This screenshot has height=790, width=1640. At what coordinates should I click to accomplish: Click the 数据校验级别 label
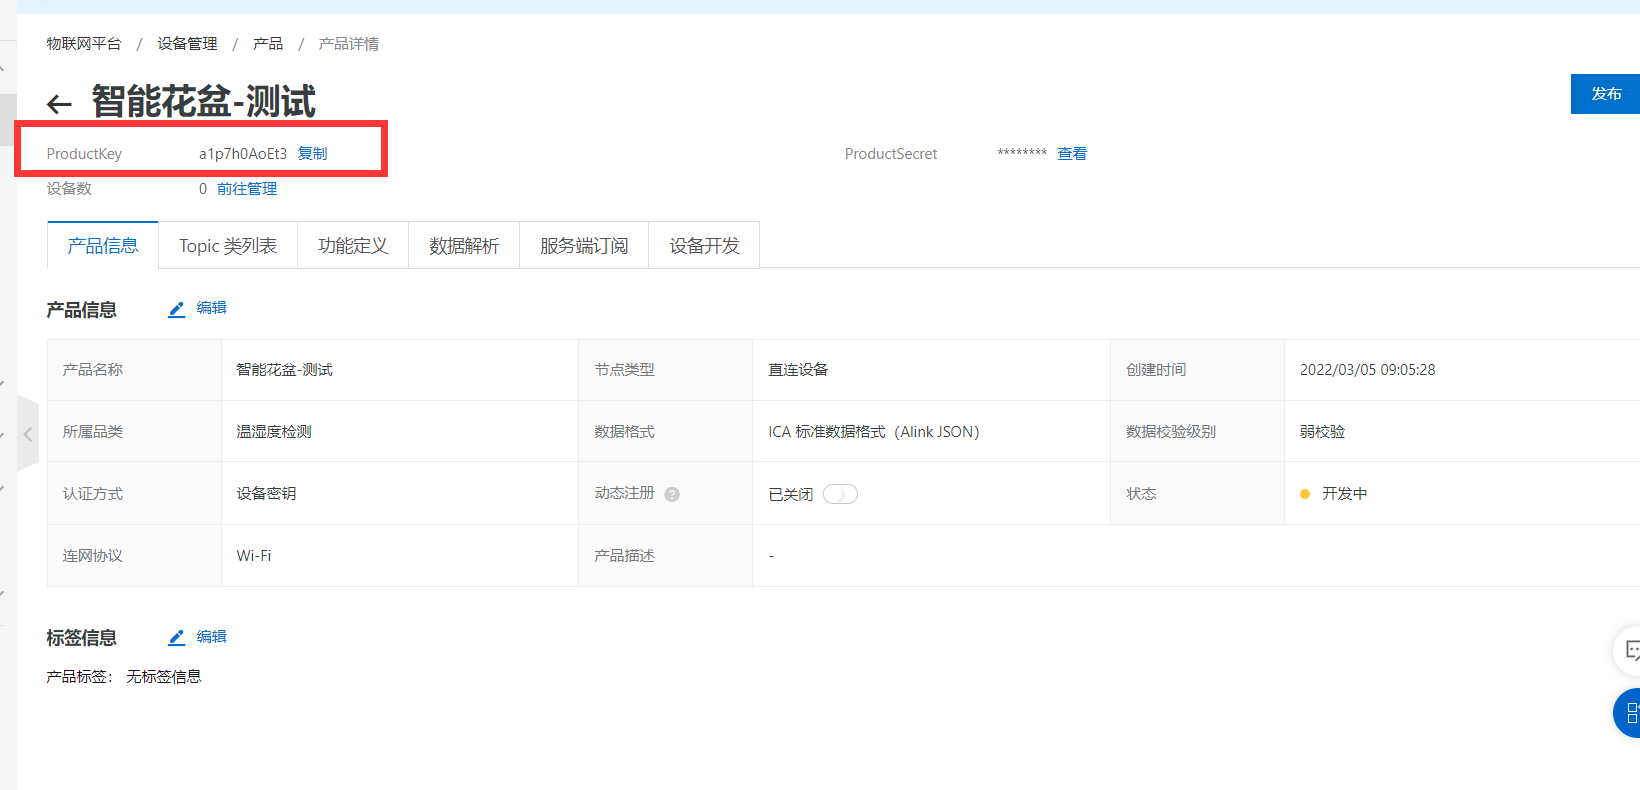tap(1172, 432)
